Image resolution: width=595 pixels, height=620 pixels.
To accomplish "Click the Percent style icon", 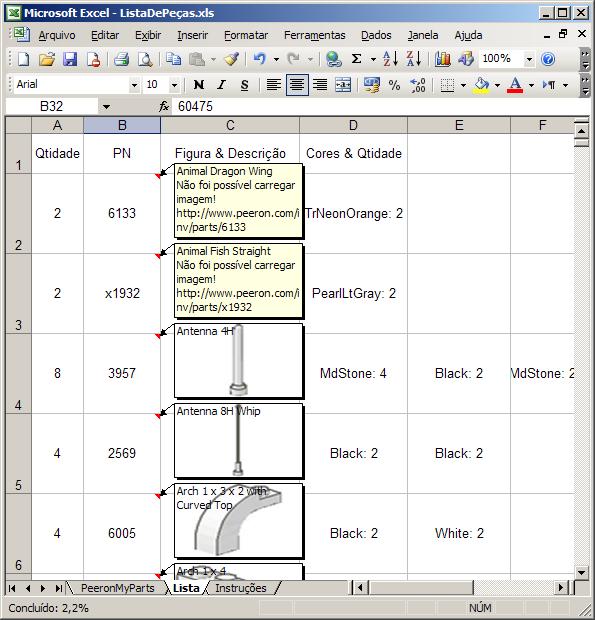I will pyautogui.click(x=394, y=85).
